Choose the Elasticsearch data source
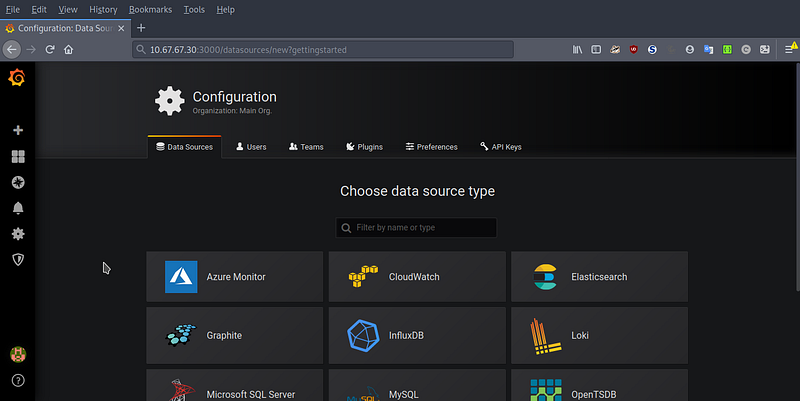 pos(599,277)
